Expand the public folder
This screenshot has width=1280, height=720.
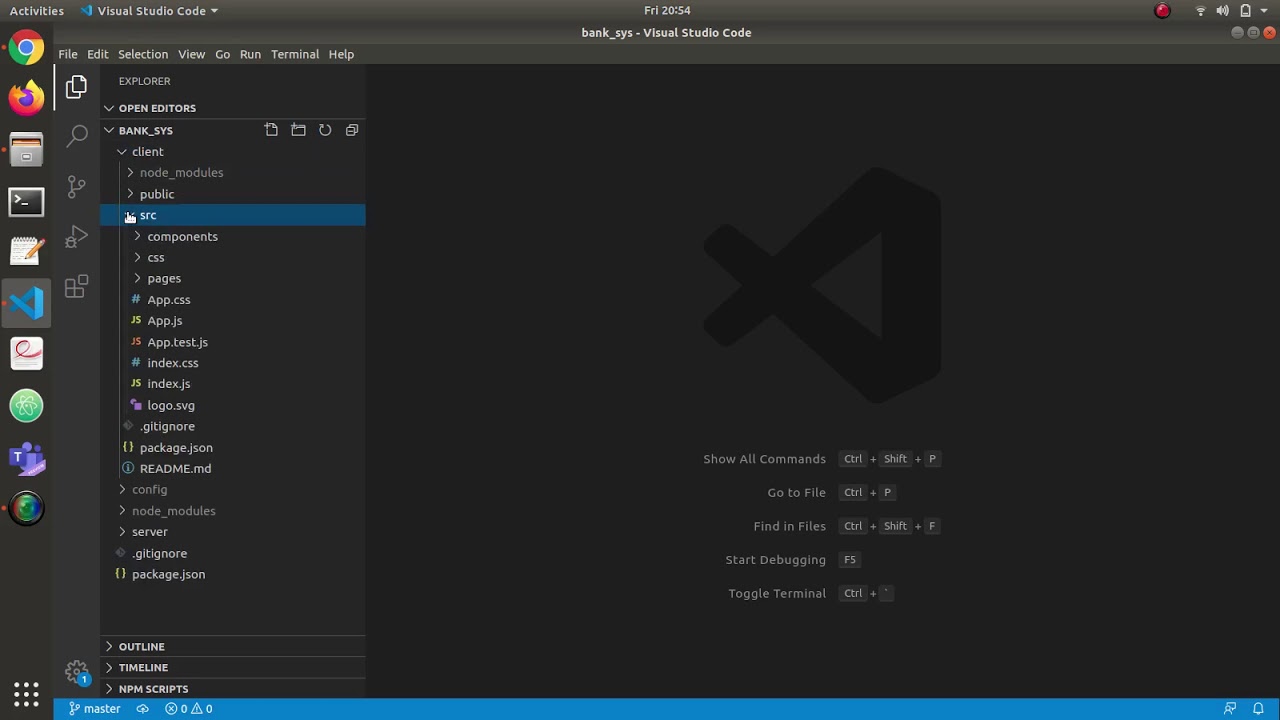[233, 194]
